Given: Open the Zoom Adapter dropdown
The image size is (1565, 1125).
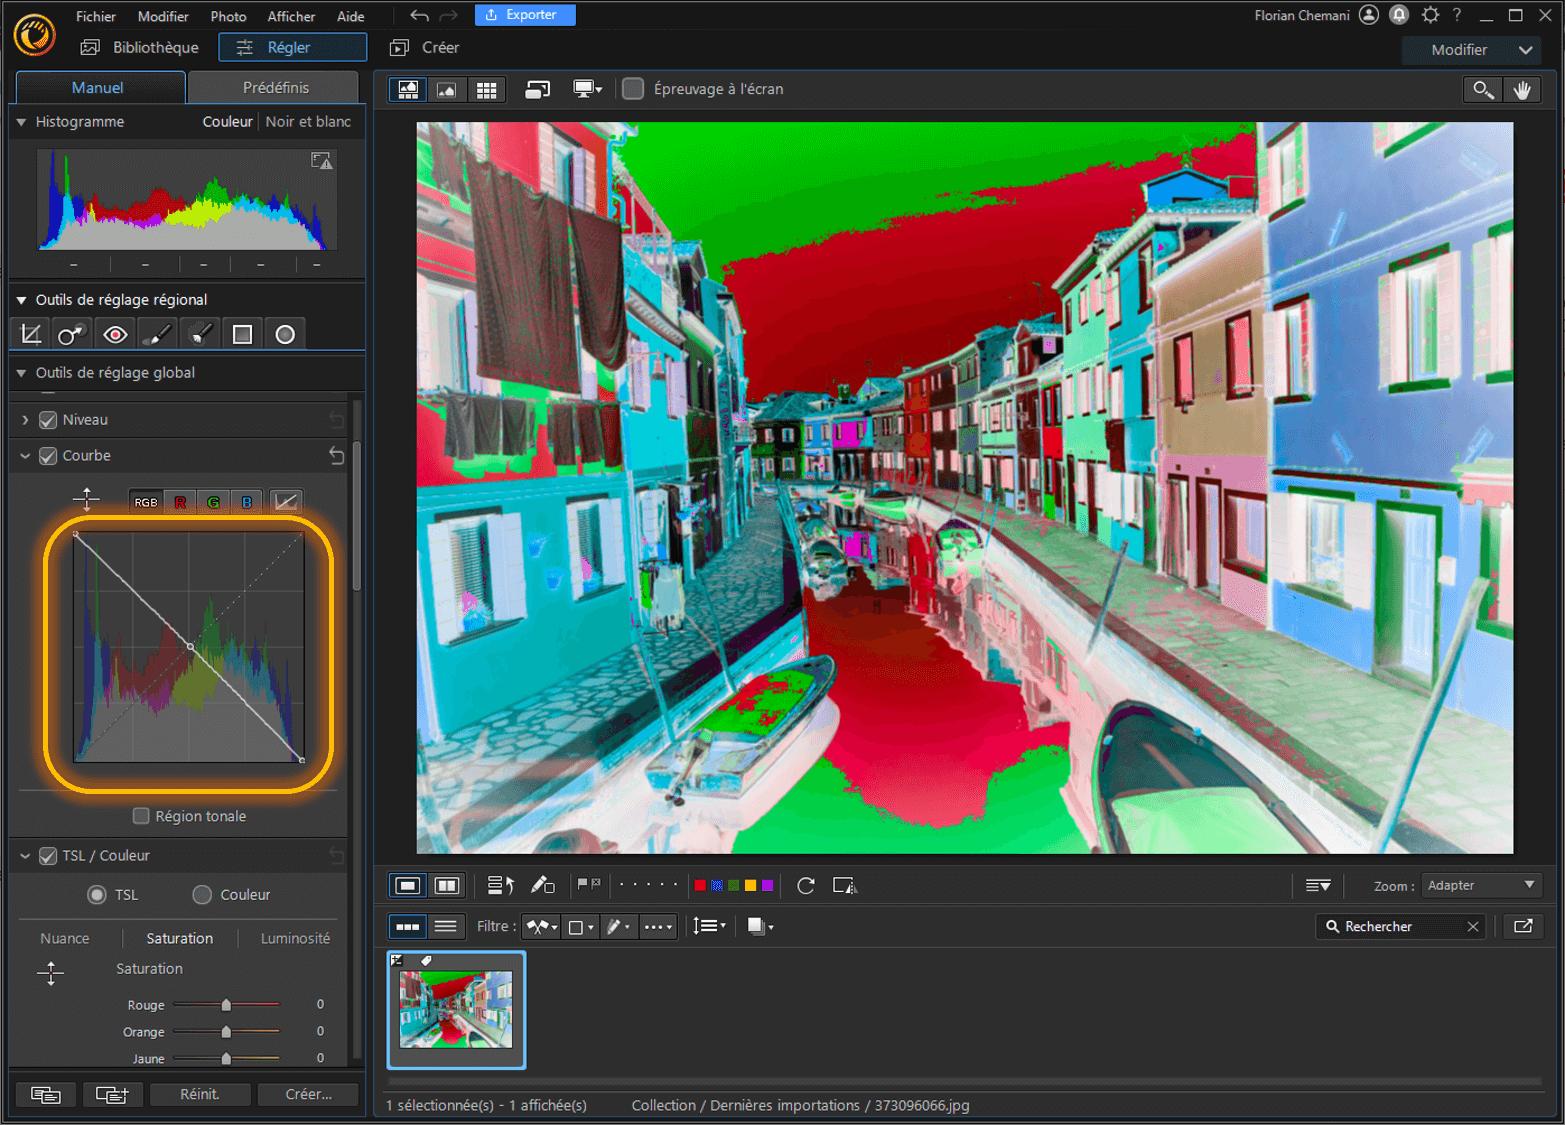Looking at the screenshot, I should [1481, 885].
